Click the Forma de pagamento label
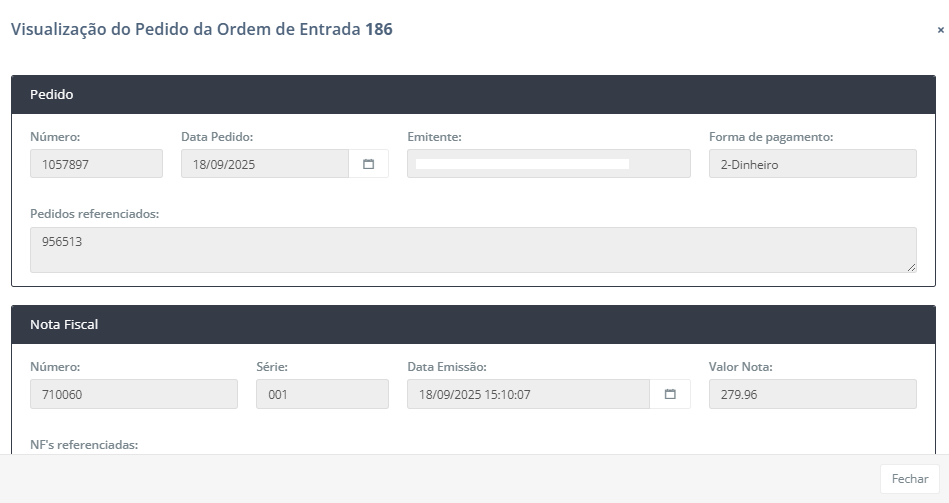This screenshot has width=949, height=503. 770,137
